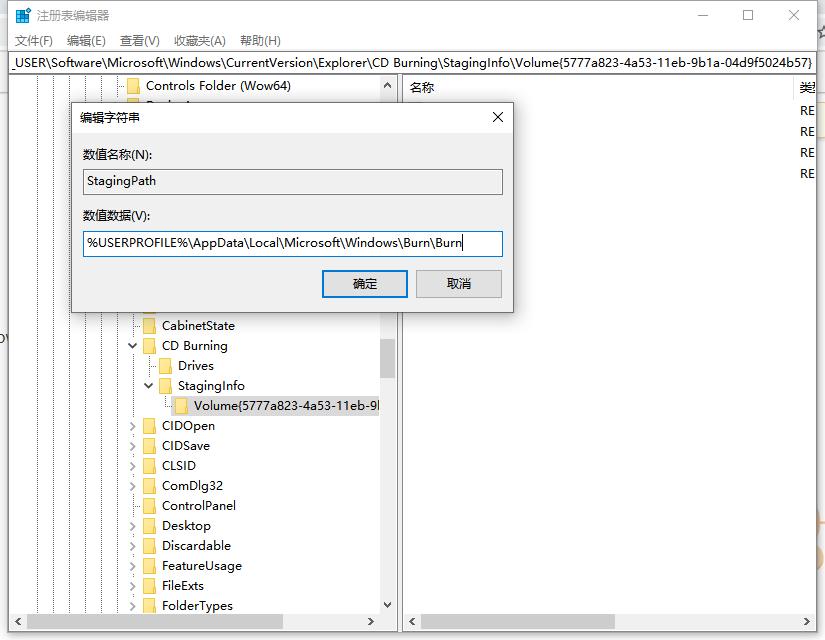Viewport: 825px width, 640px height.
Task: Collapse the CD Burning key
Action: 133,345
